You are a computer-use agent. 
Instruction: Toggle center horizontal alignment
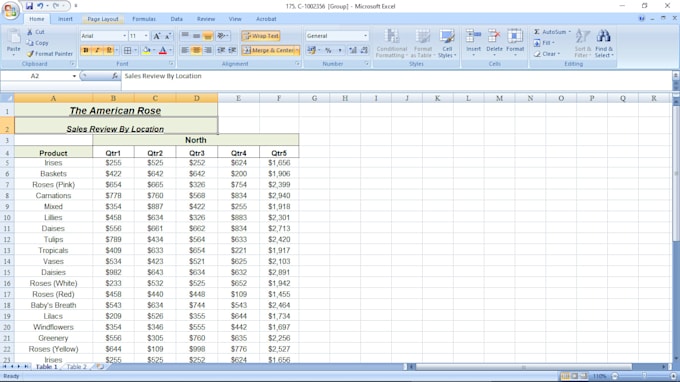tap(196, 50)
